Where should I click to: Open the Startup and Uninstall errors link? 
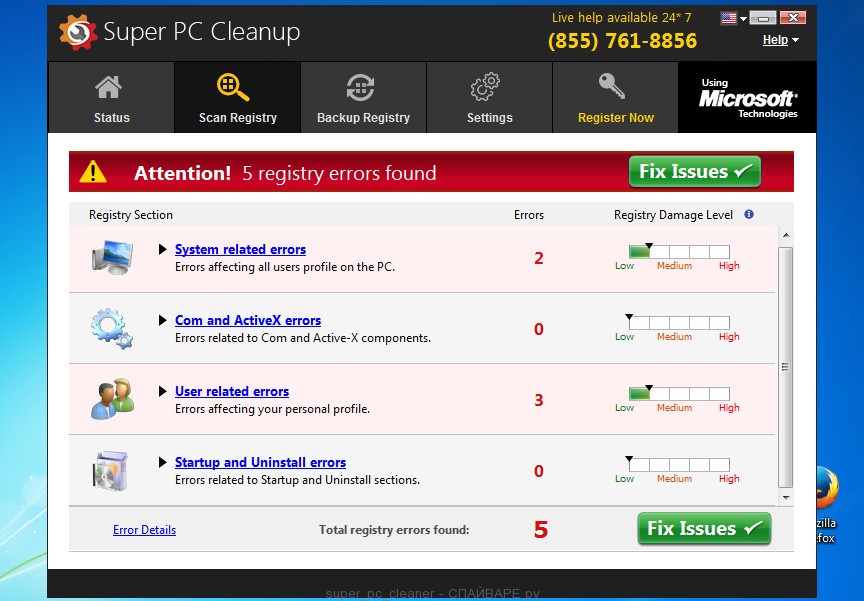(261, 463)
